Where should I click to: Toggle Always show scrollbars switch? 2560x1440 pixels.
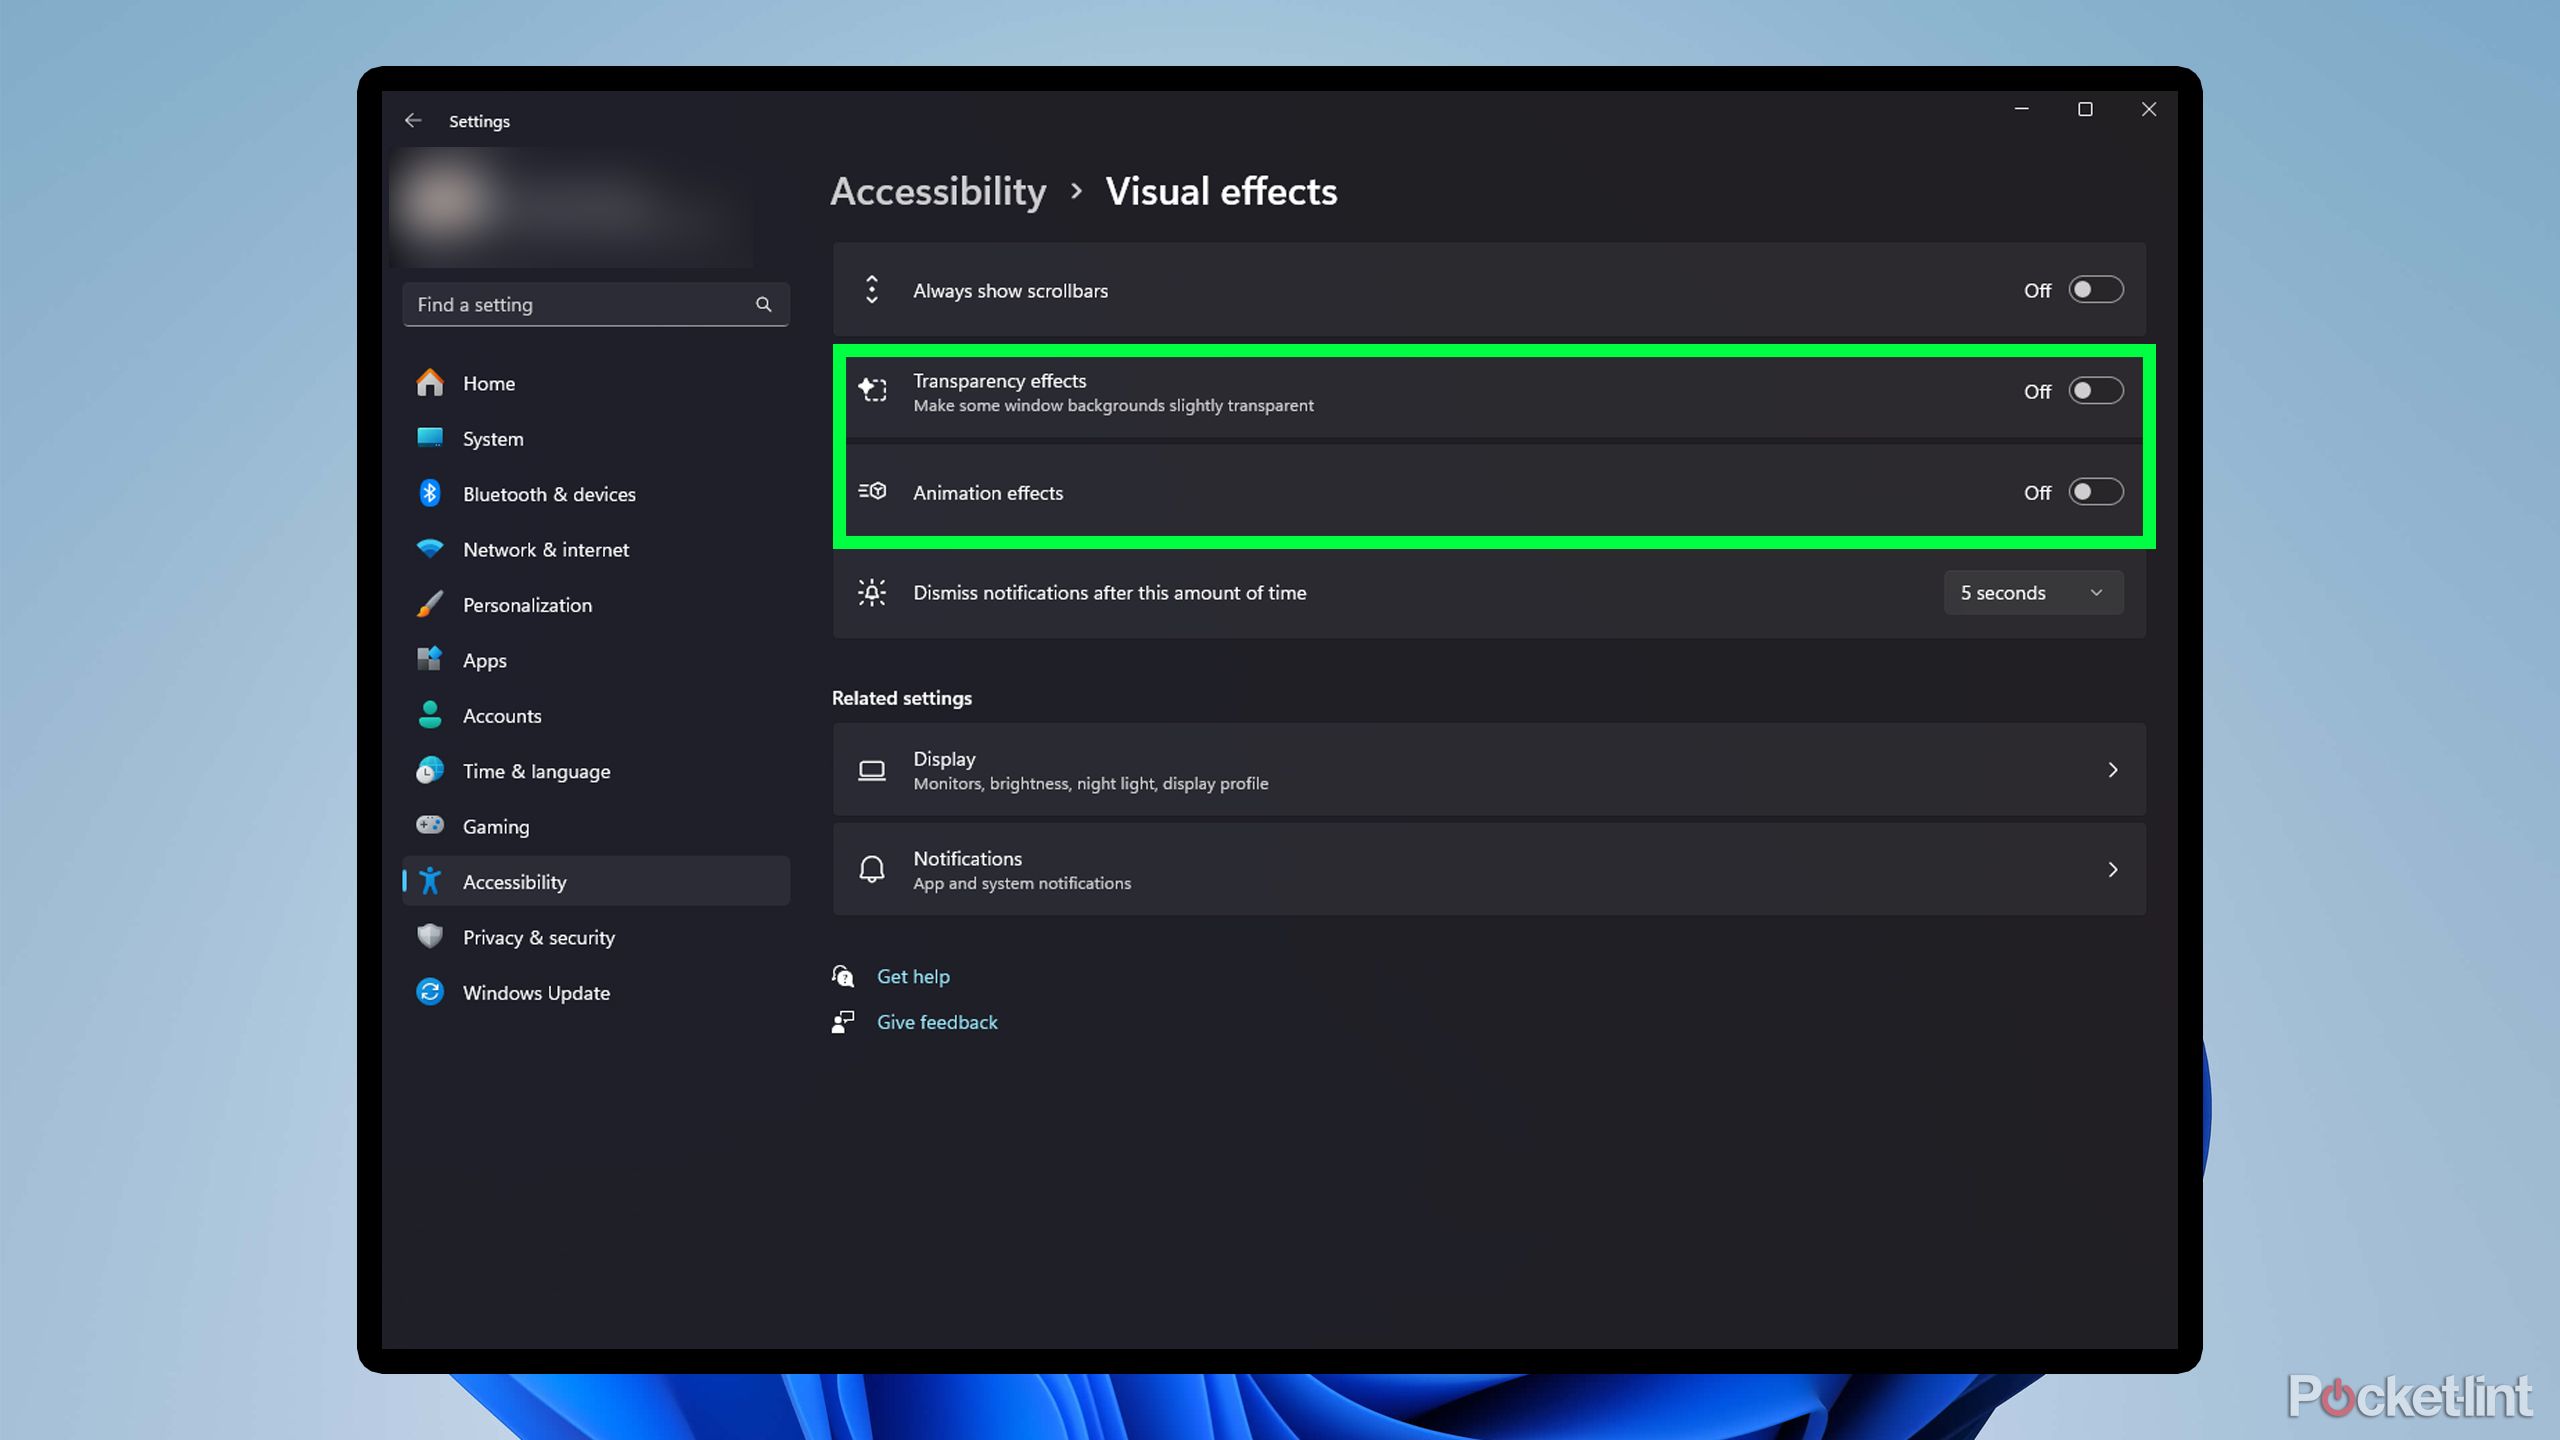pos(2095,290)
